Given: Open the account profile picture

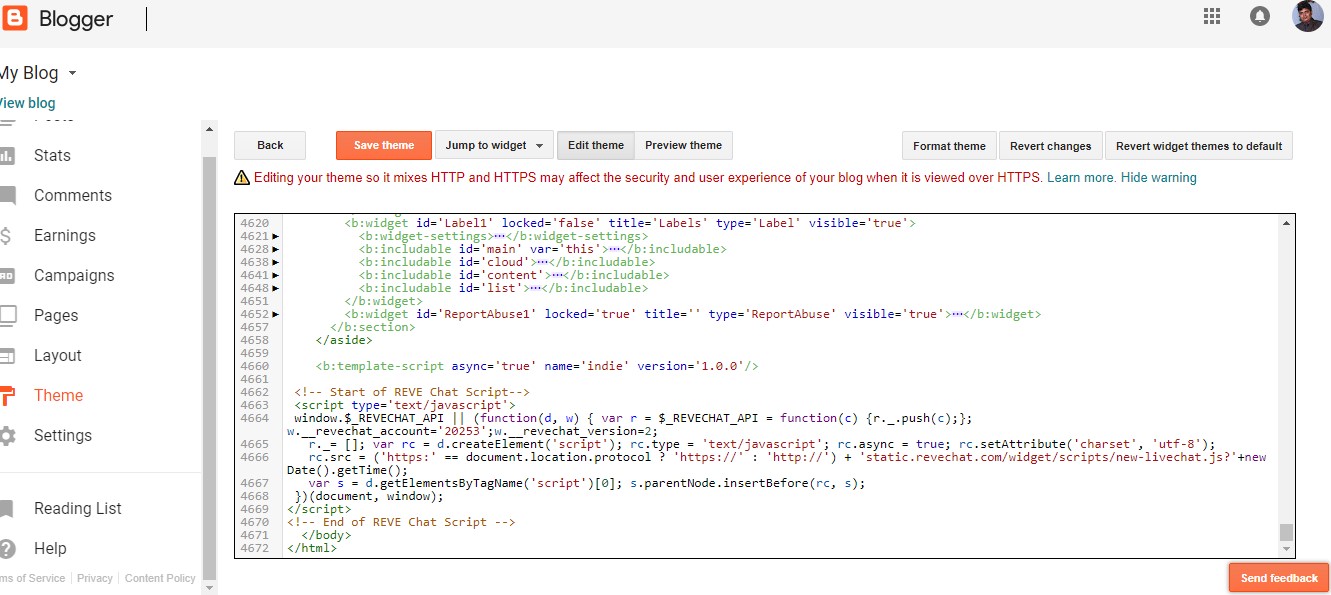Looking at the screenshot, I should 1307,17.
